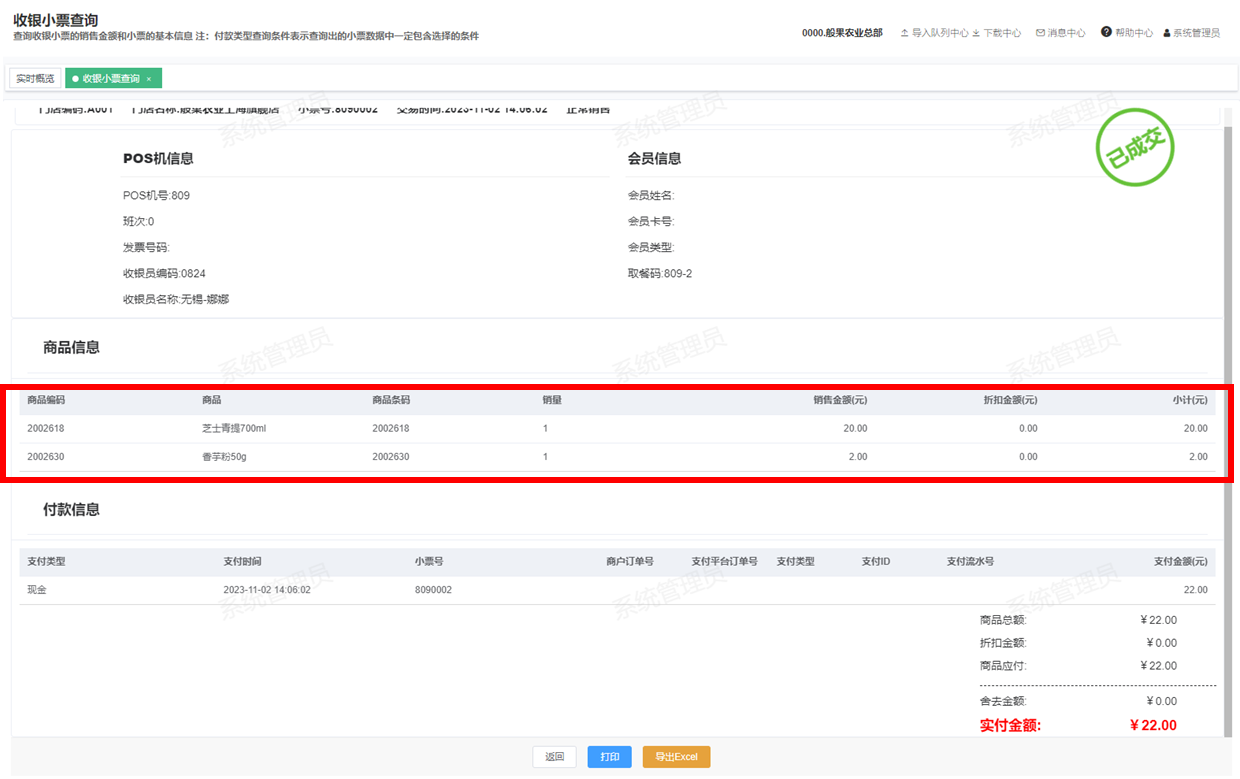This screenshot has height=779, width=1240.
Task: Select the 收银小票查询 tab
Action: (110, 78)
